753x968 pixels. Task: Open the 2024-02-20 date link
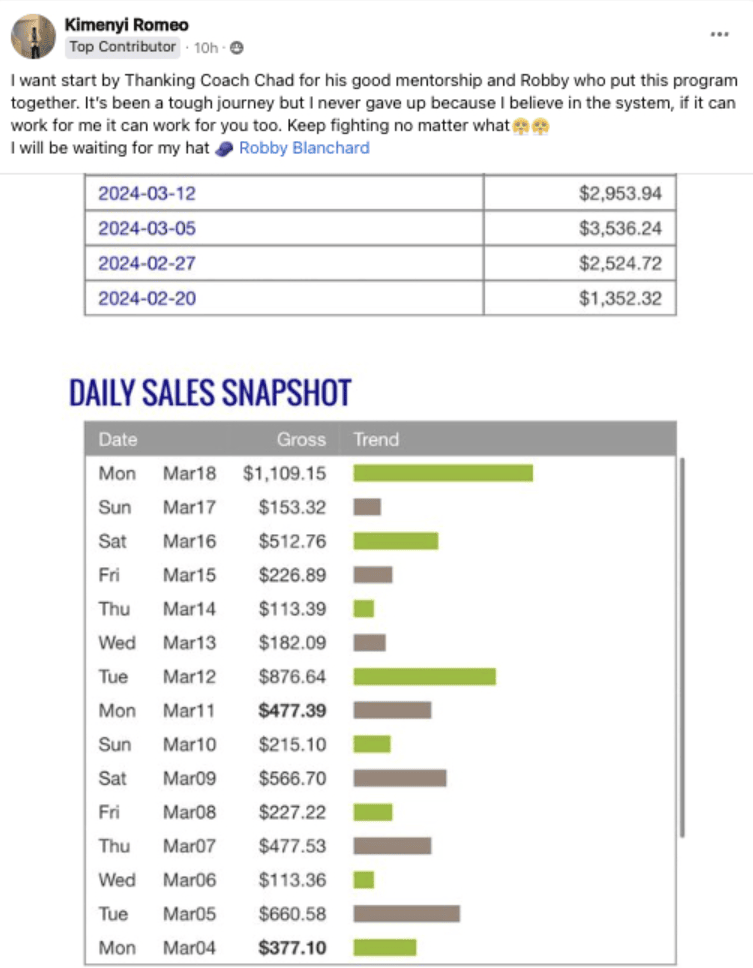pos(147,299)
